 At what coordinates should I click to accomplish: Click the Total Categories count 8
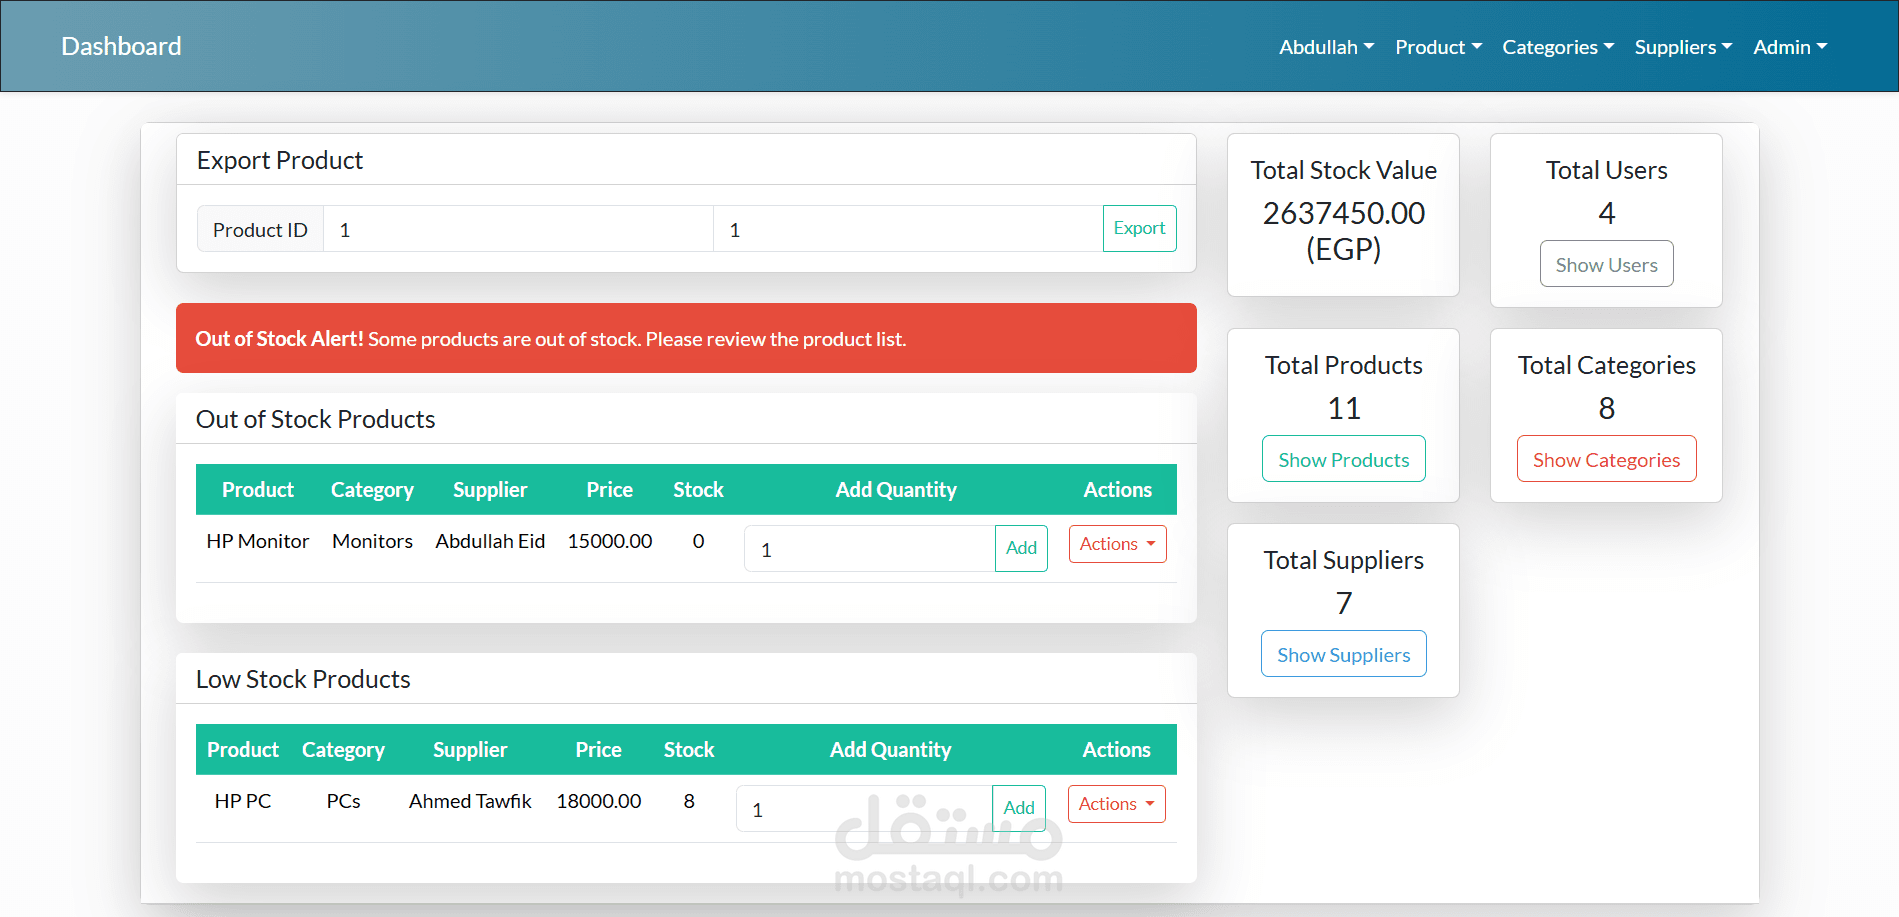coord(1606,408)
